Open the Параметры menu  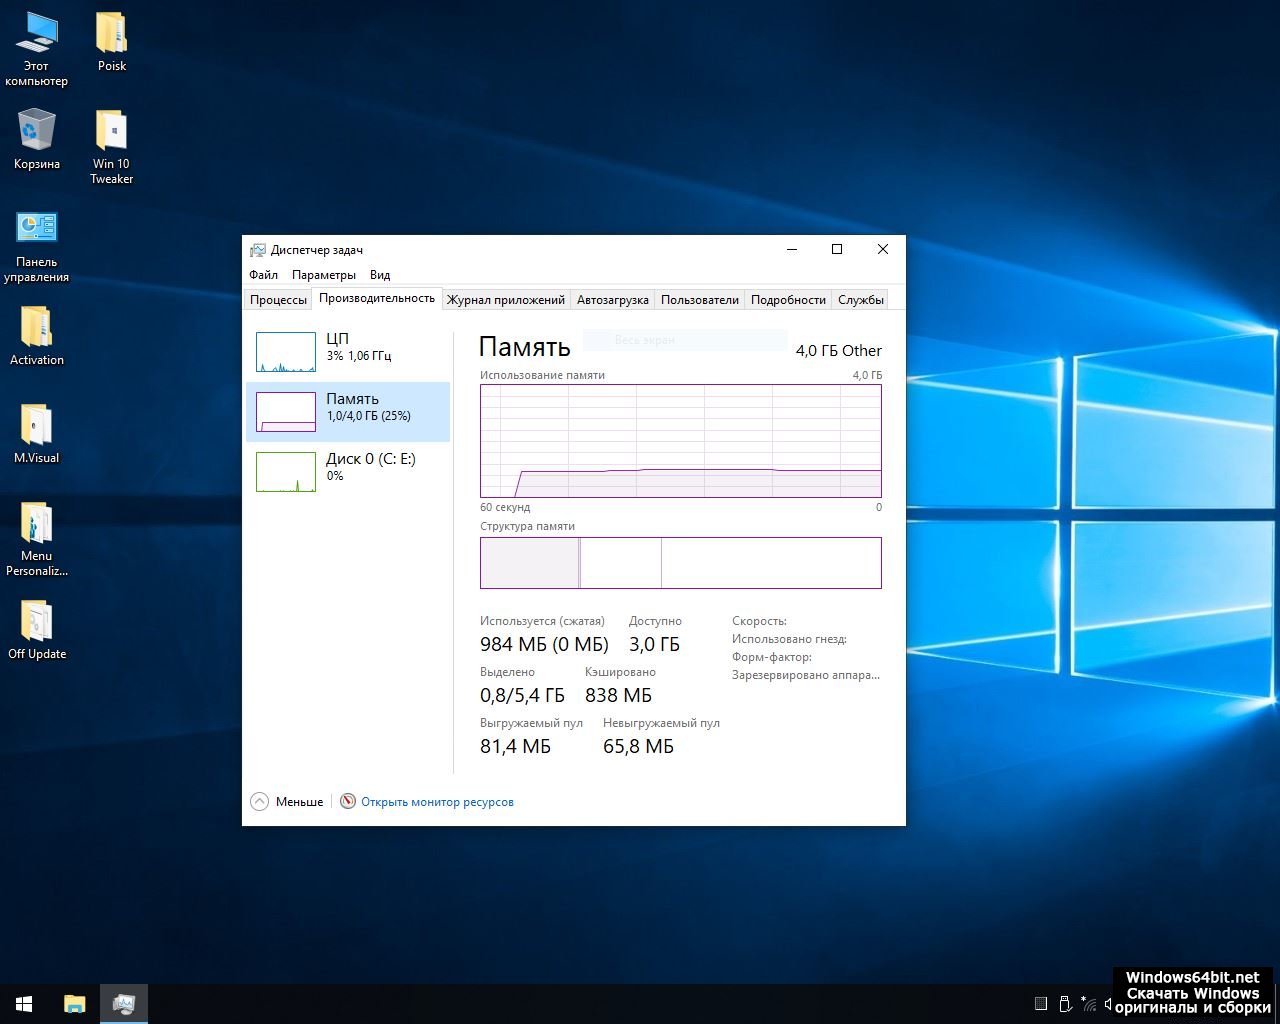click(x=323, y=275)
